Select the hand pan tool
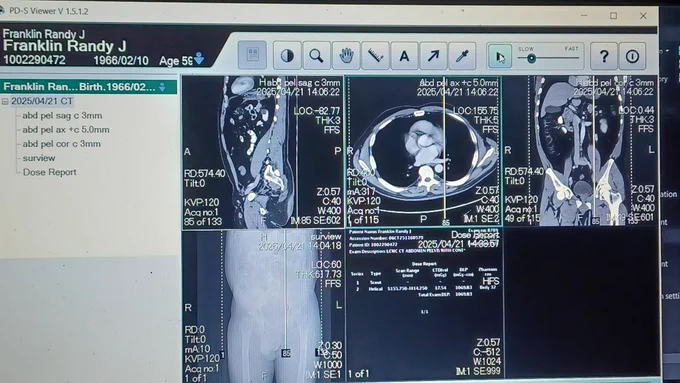 tap(346, 56)
